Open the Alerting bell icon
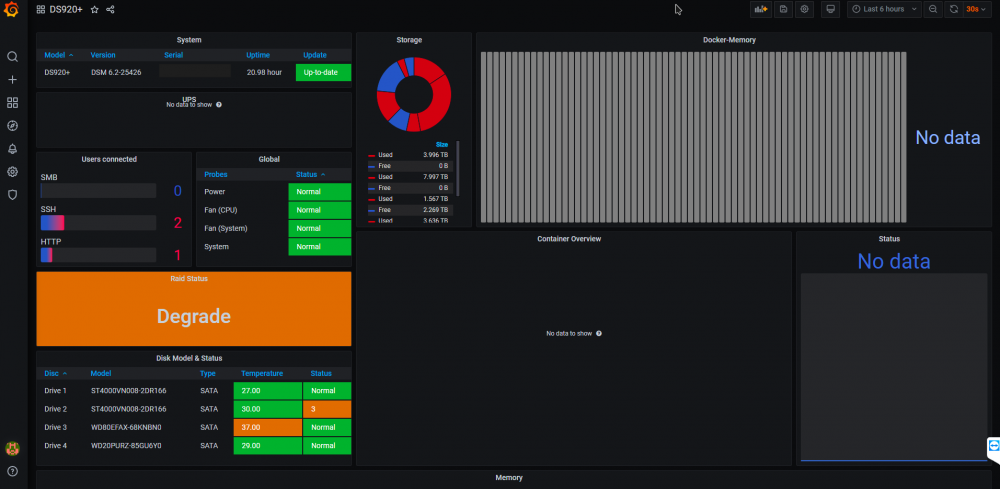 tap(12, 149)
